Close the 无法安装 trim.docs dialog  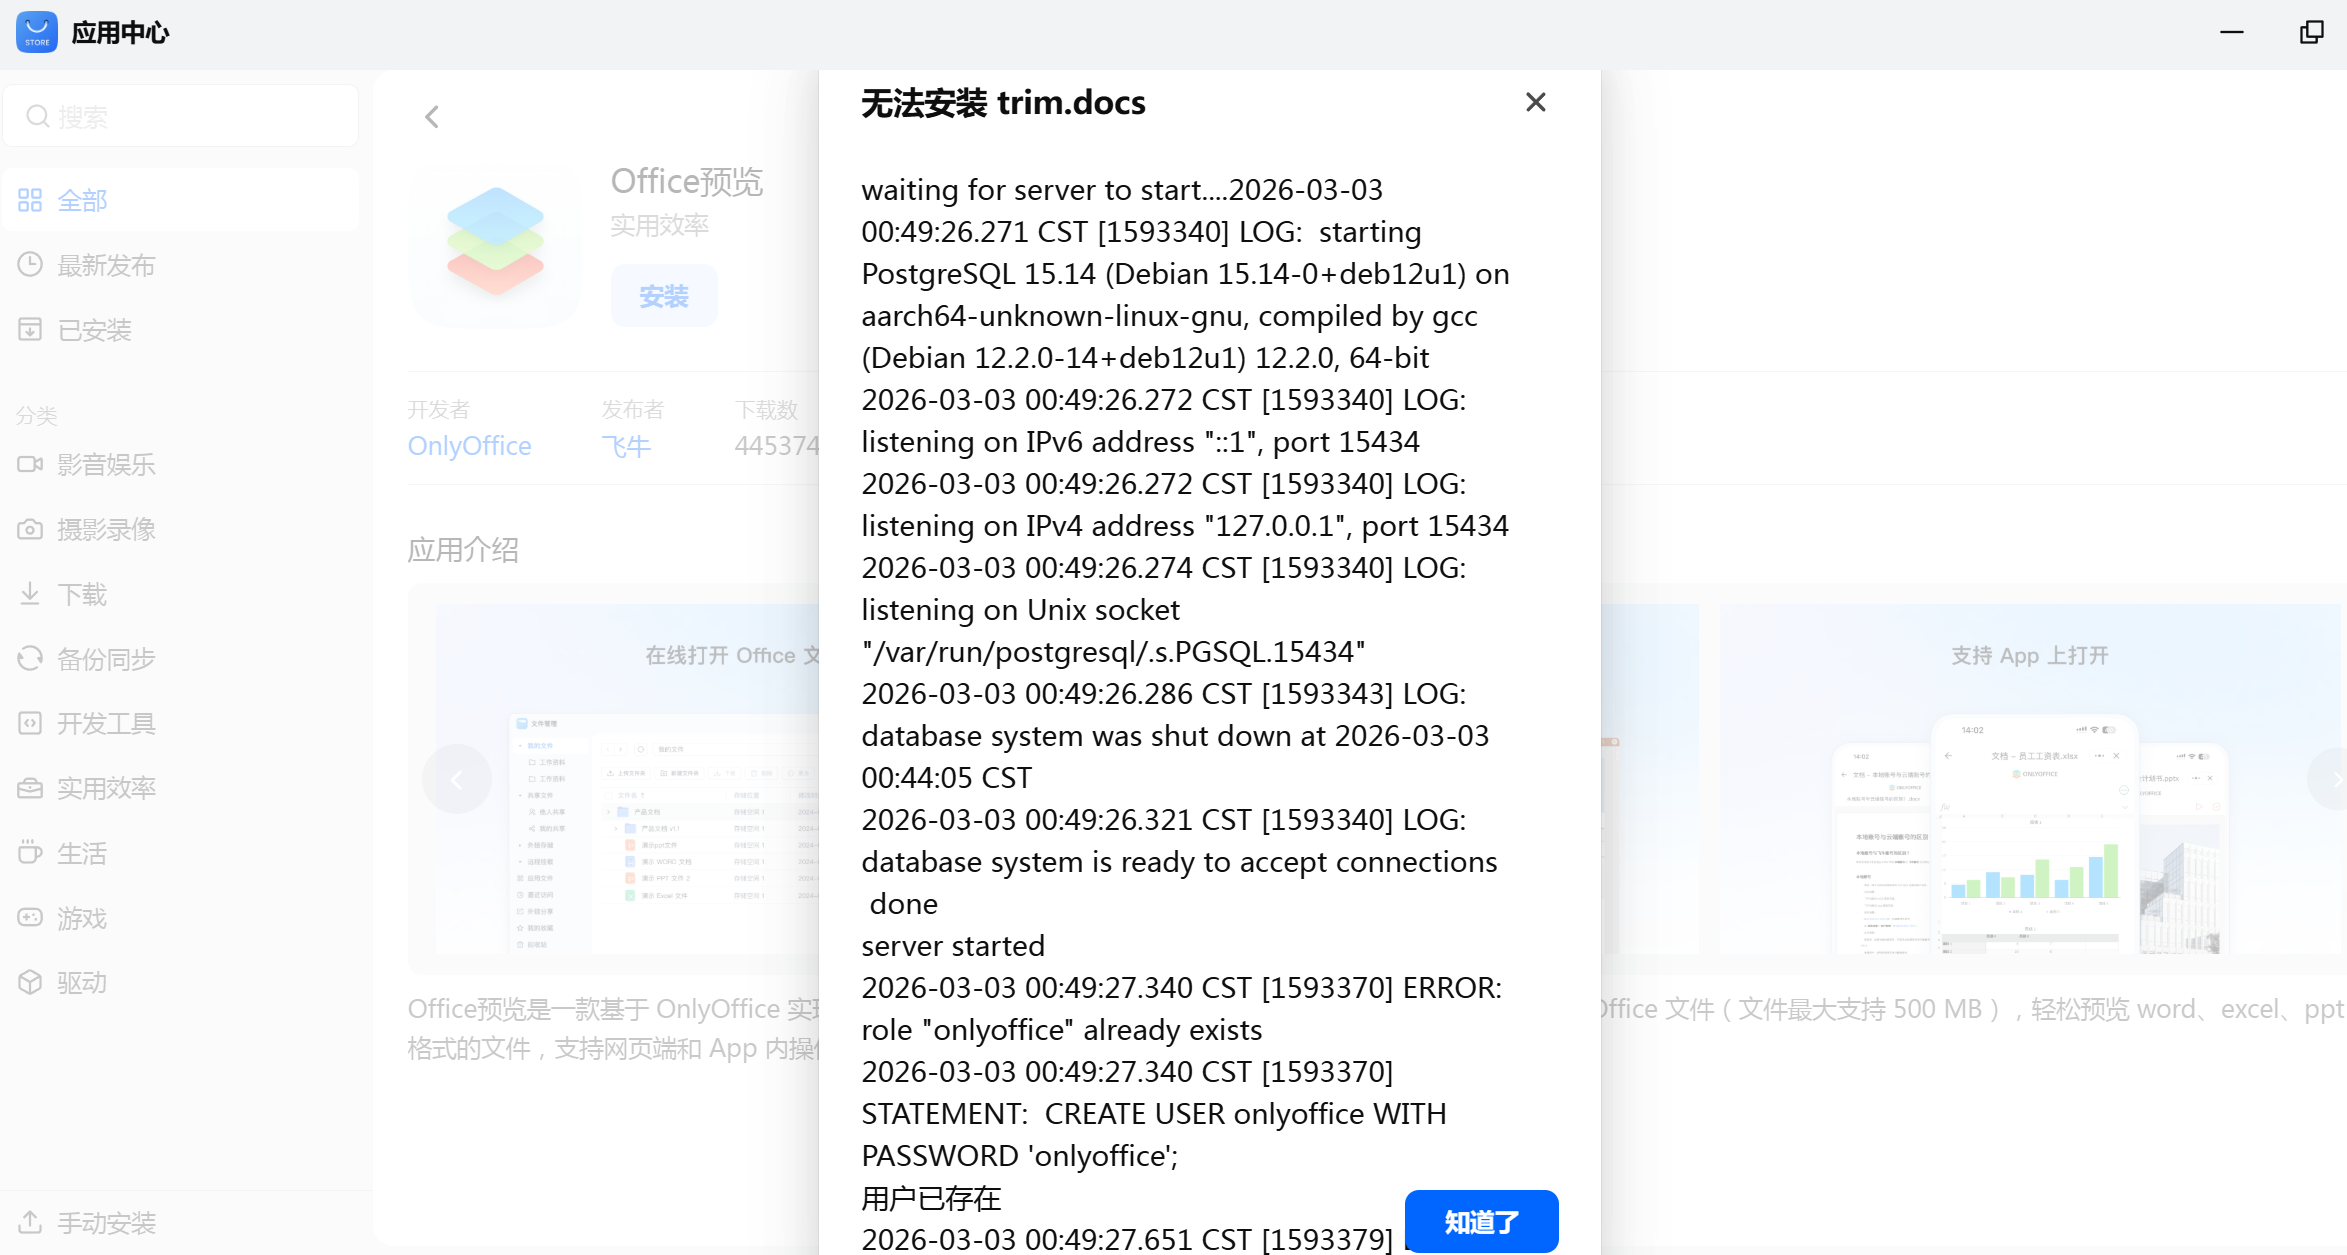[1535, 102]
